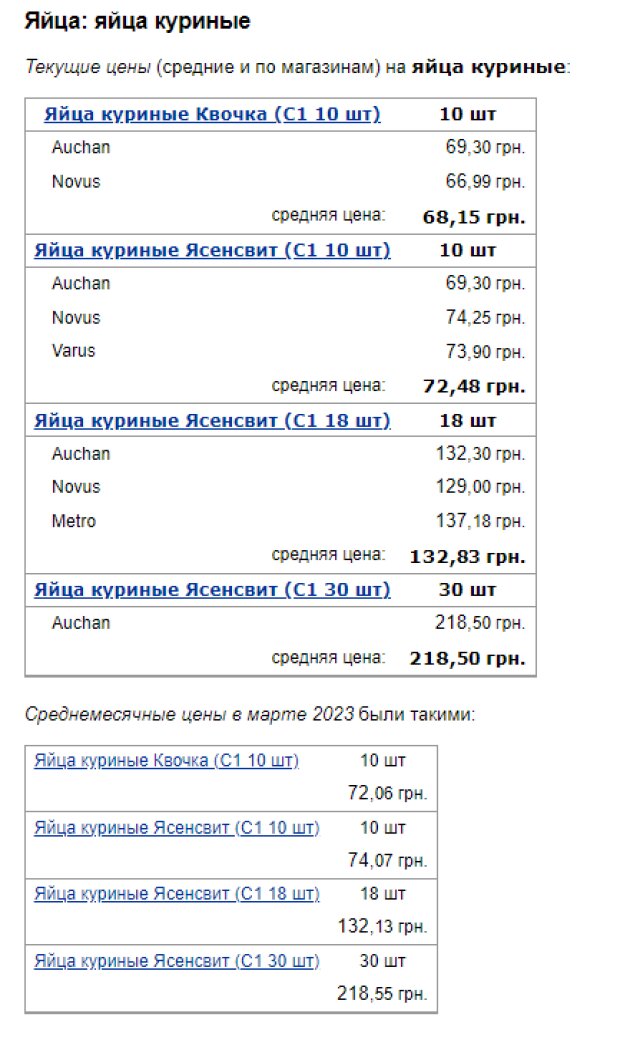620x1040 pixels.
Task: Open bold Яйца куриные Ясенсвит (С1 18 шт) link
Action: [212, 421]
